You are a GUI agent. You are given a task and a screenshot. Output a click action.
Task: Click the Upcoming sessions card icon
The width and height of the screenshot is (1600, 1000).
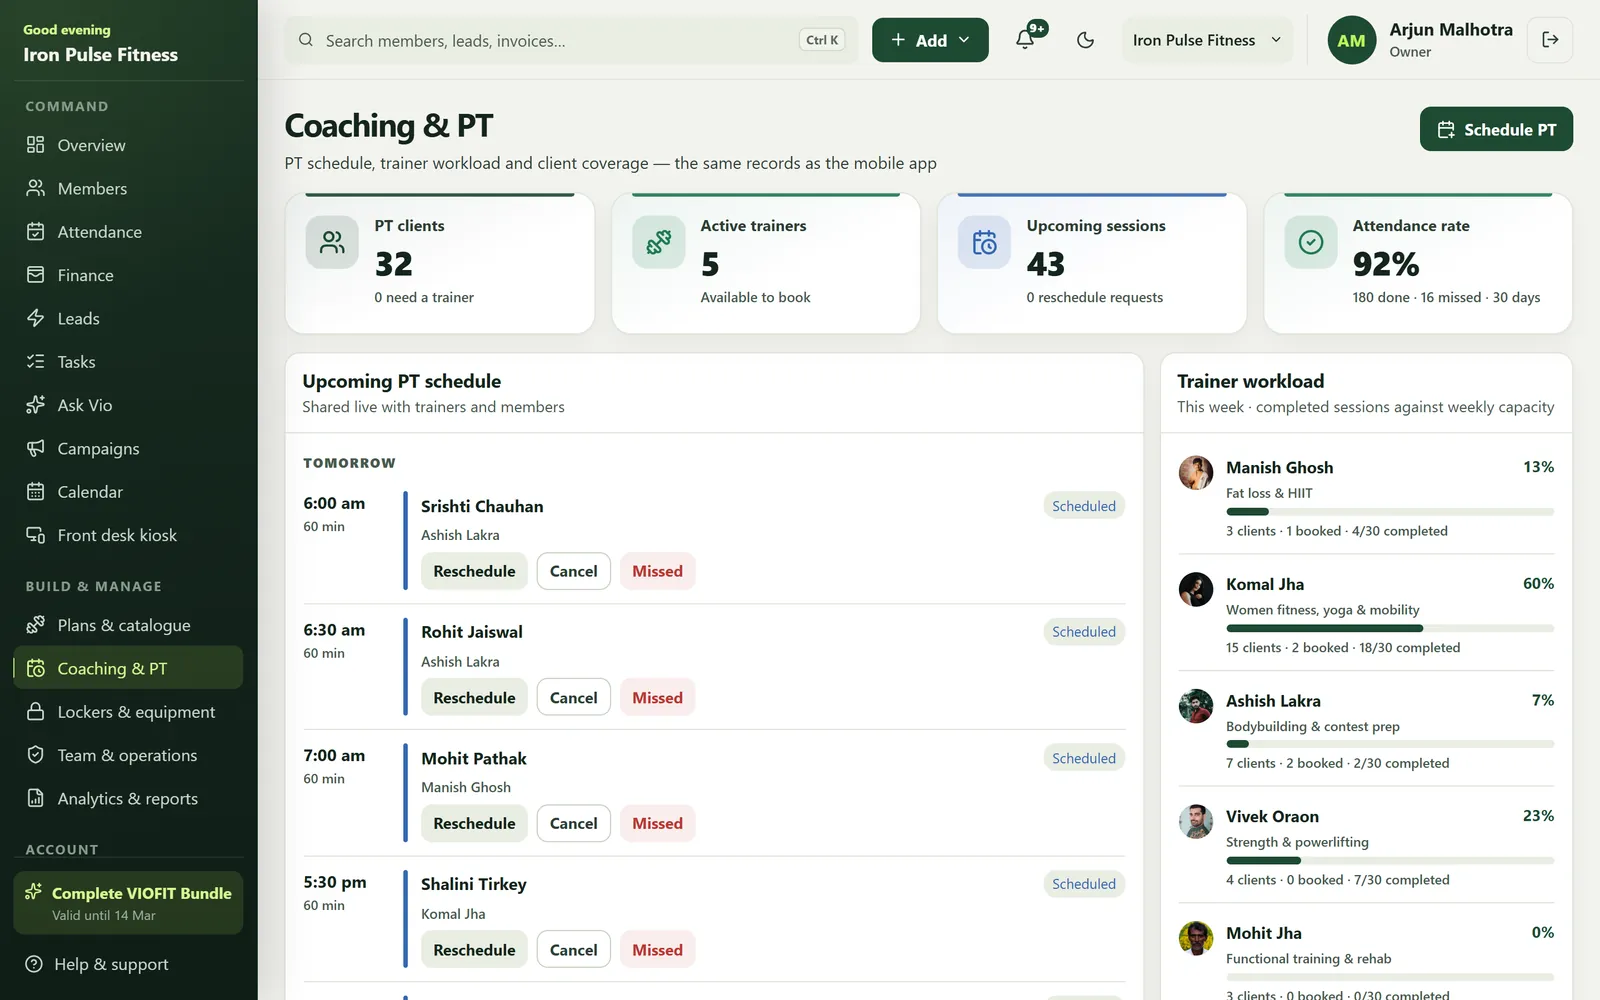984,242
